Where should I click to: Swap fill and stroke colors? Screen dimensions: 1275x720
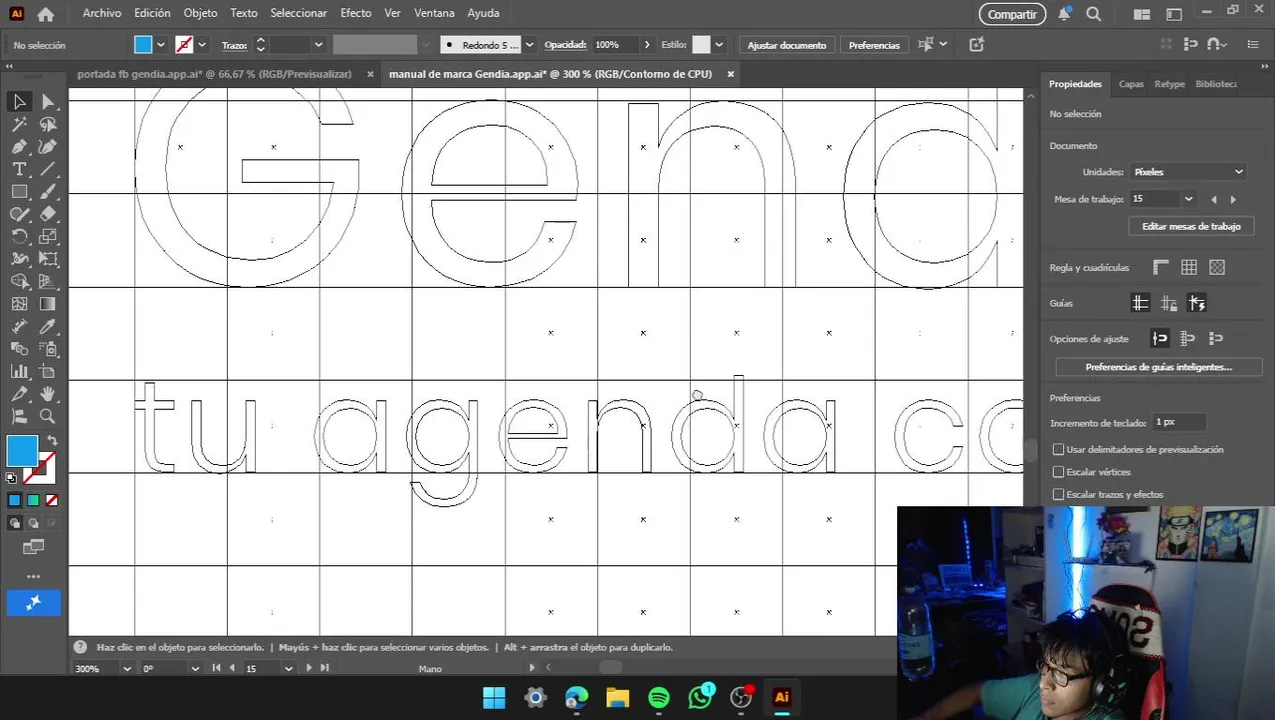coord(52,440)
